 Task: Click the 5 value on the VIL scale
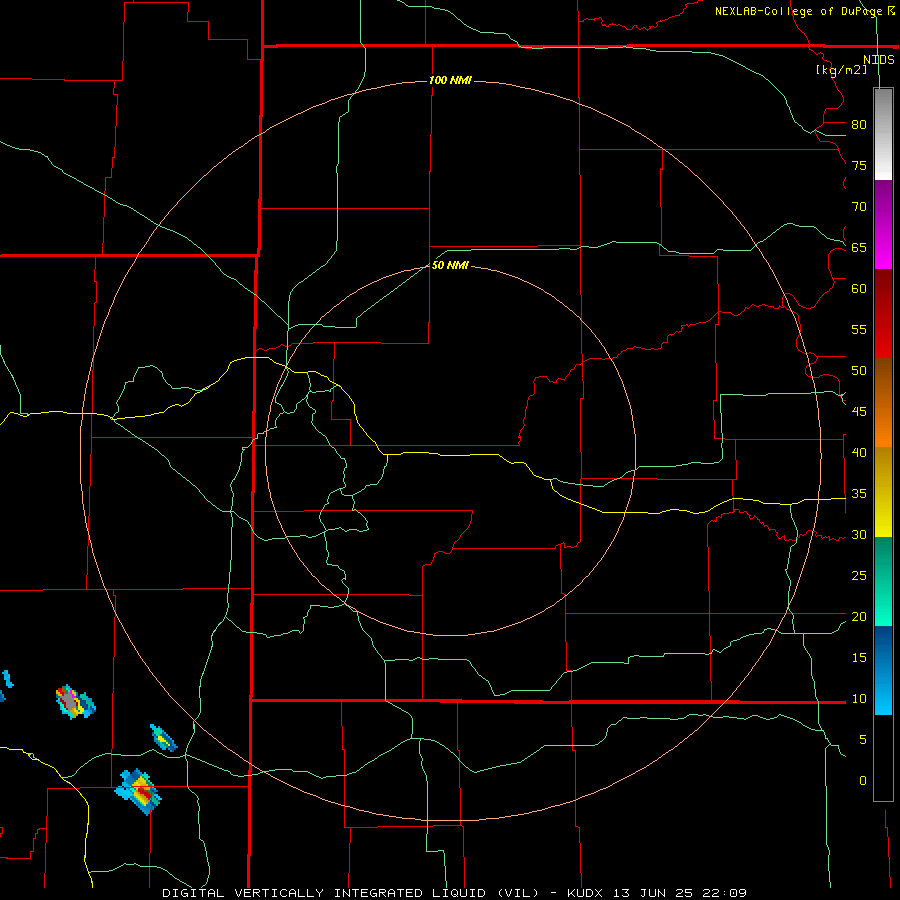(x=863, y=740)
